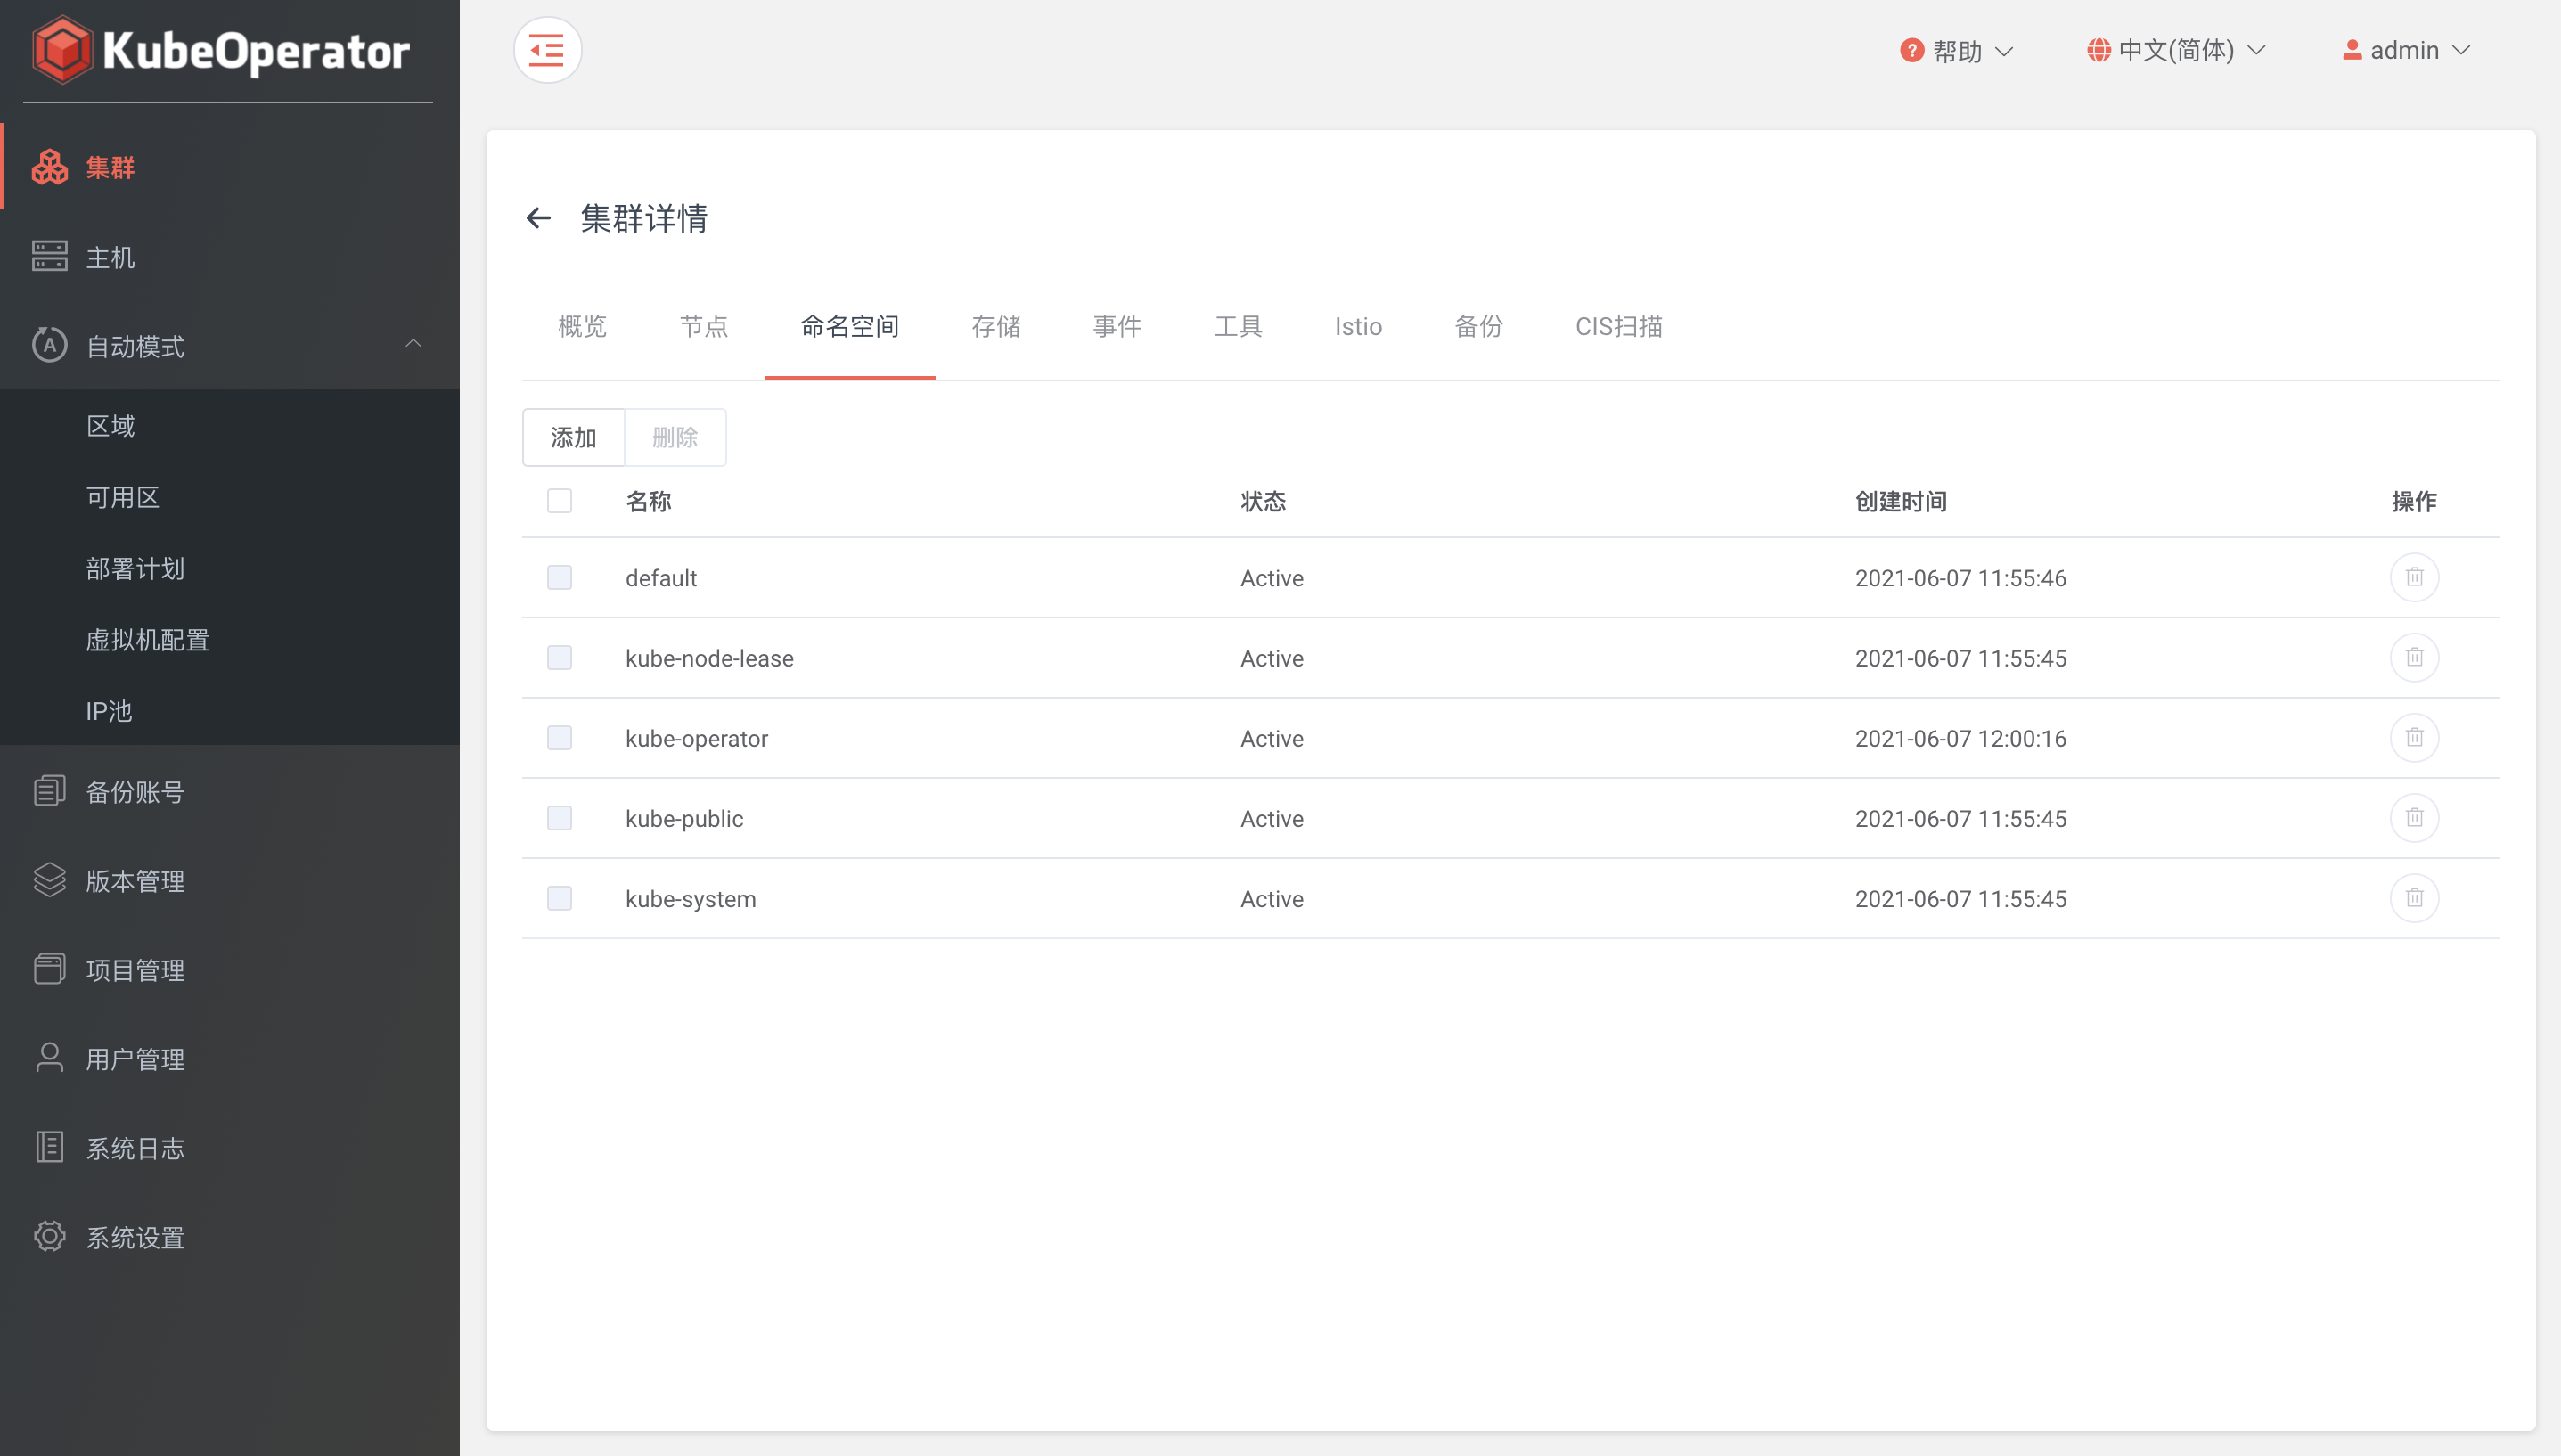Select the 备份账号 sidebar icon
Image resolution: width=2561 pixels, height=1456 pixels.
49,790
